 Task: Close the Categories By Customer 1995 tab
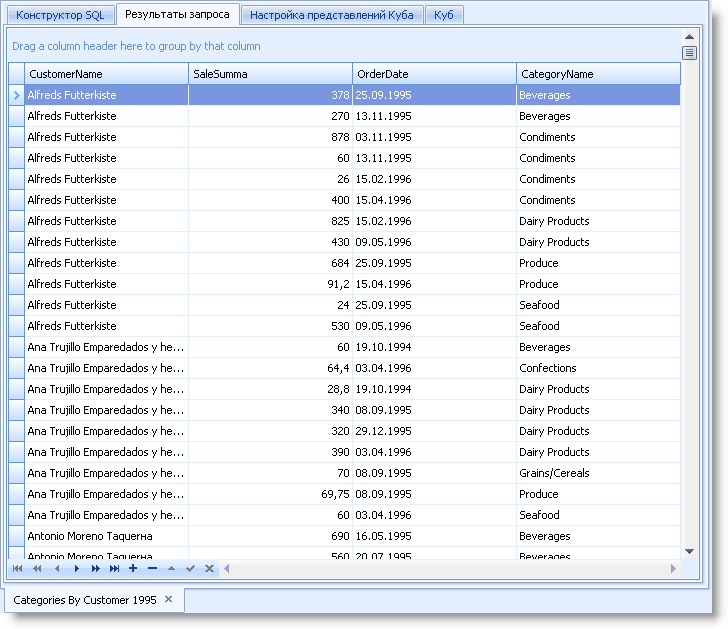click(x=169, y=599)
